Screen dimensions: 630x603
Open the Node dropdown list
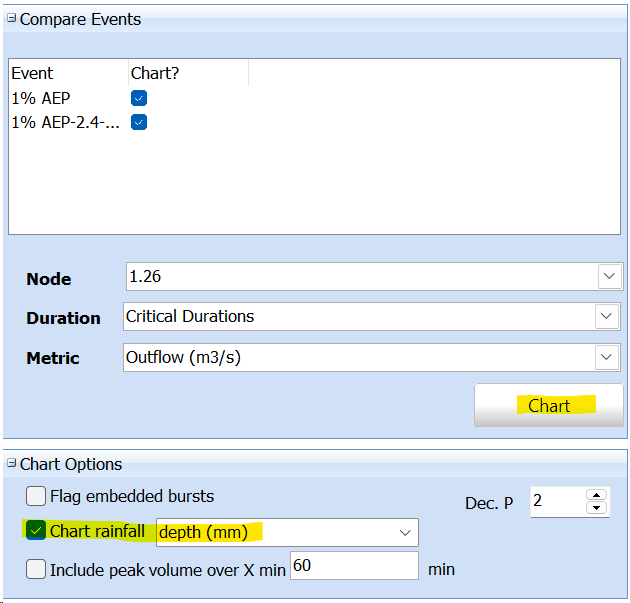[x=608, y=277]
